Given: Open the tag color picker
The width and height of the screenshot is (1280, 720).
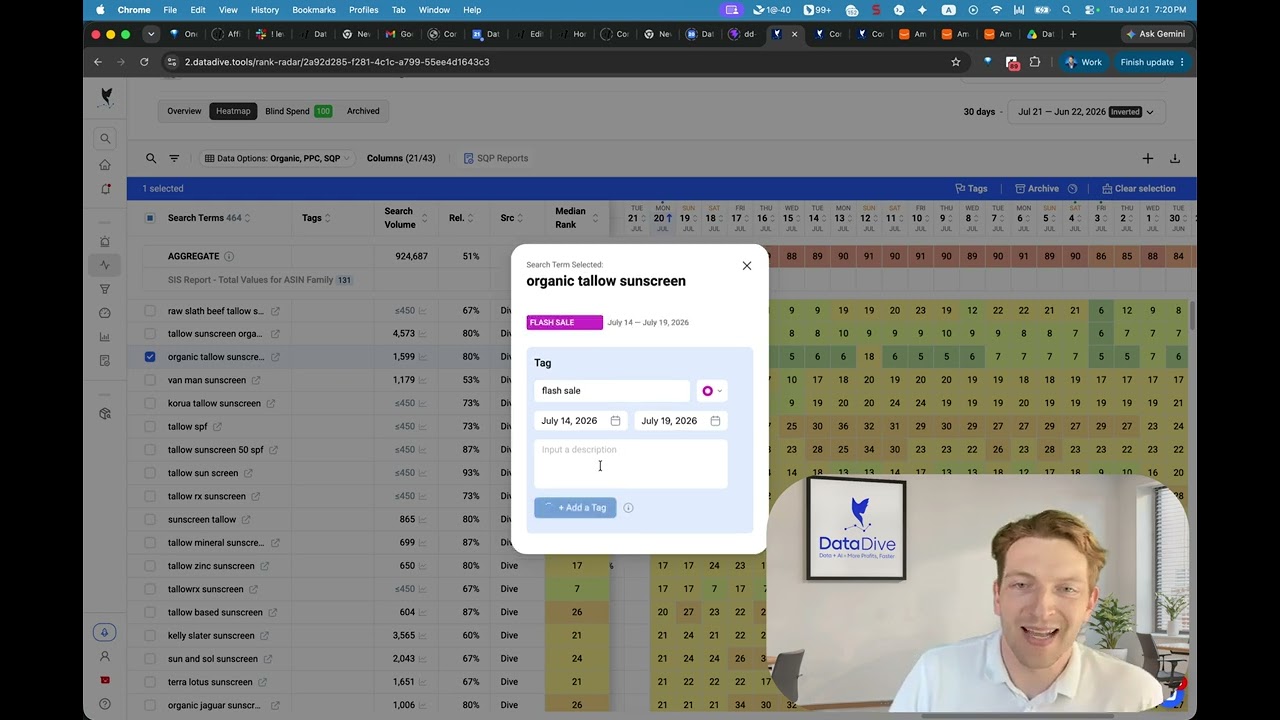Looking at the screenshot, I should point(712,391).
